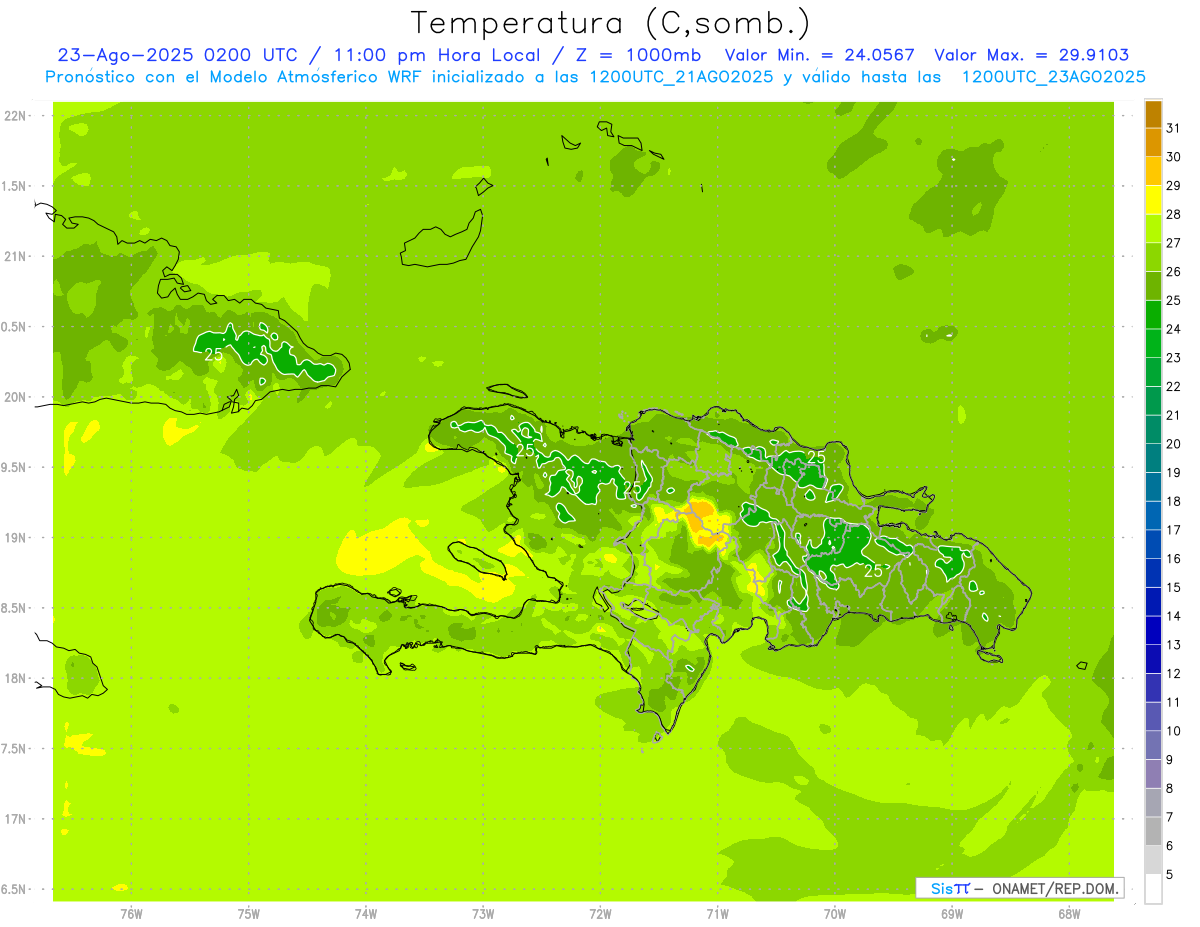Pick the color swatch between 26 and 27

[1153, 257]
